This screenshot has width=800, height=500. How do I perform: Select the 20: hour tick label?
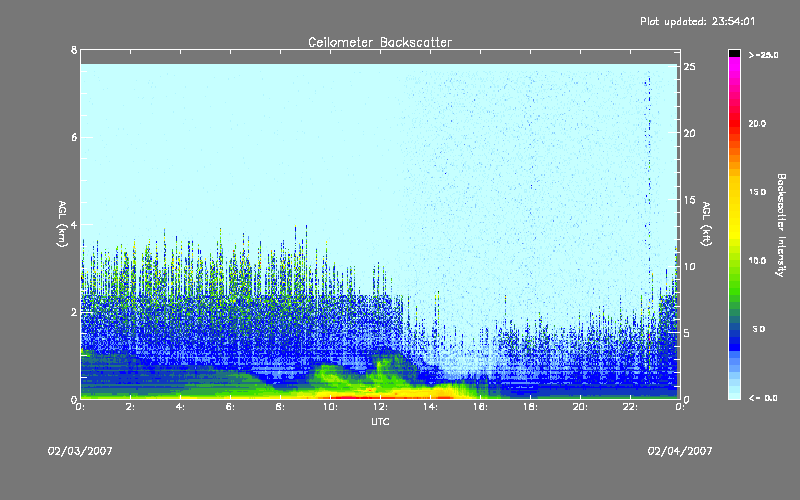click(580, 407)
